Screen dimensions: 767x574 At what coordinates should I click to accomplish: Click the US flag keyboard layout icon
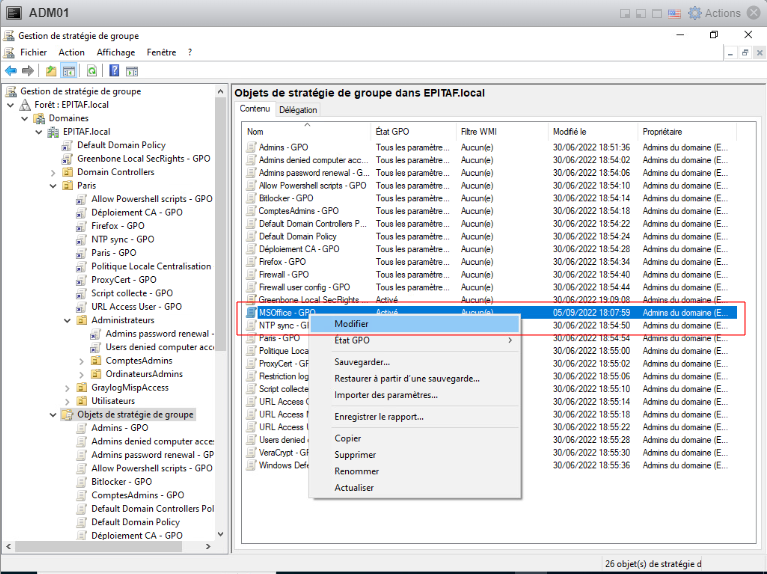(674, 13)
